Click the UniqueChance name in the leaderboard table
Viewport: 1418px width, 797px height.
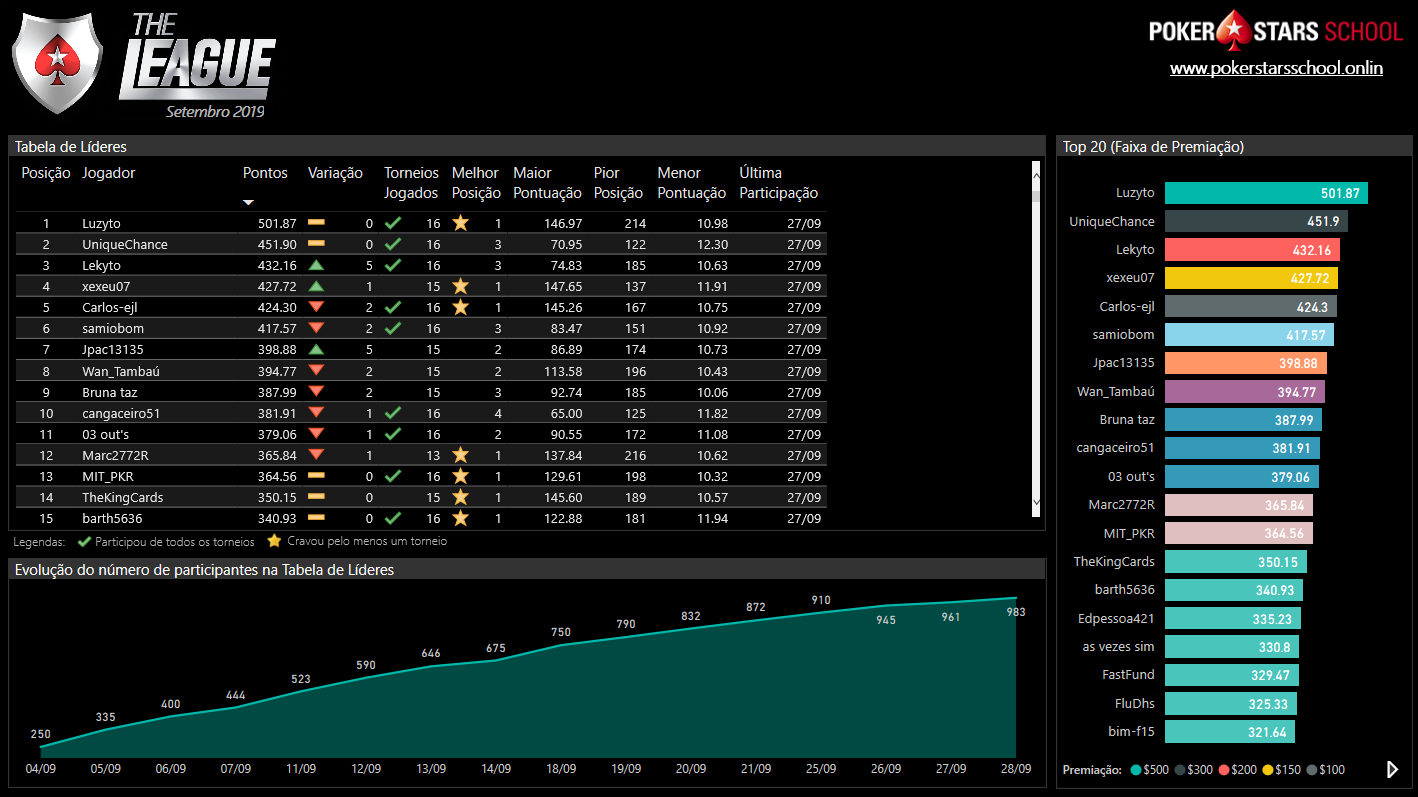pos(125,245)
